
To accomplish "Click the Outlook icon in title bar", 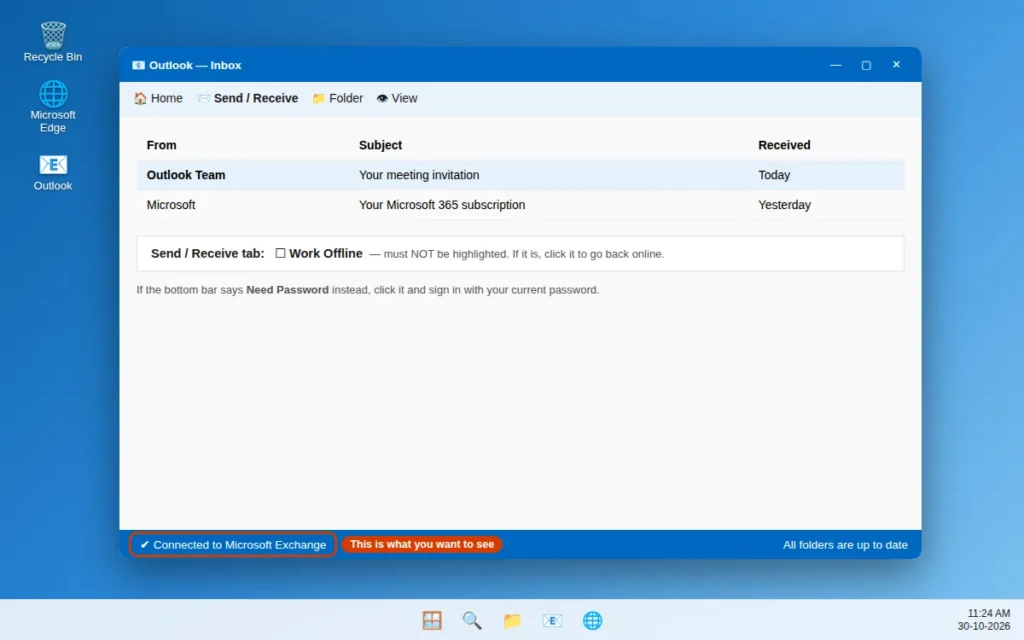I will pos(138,65).
